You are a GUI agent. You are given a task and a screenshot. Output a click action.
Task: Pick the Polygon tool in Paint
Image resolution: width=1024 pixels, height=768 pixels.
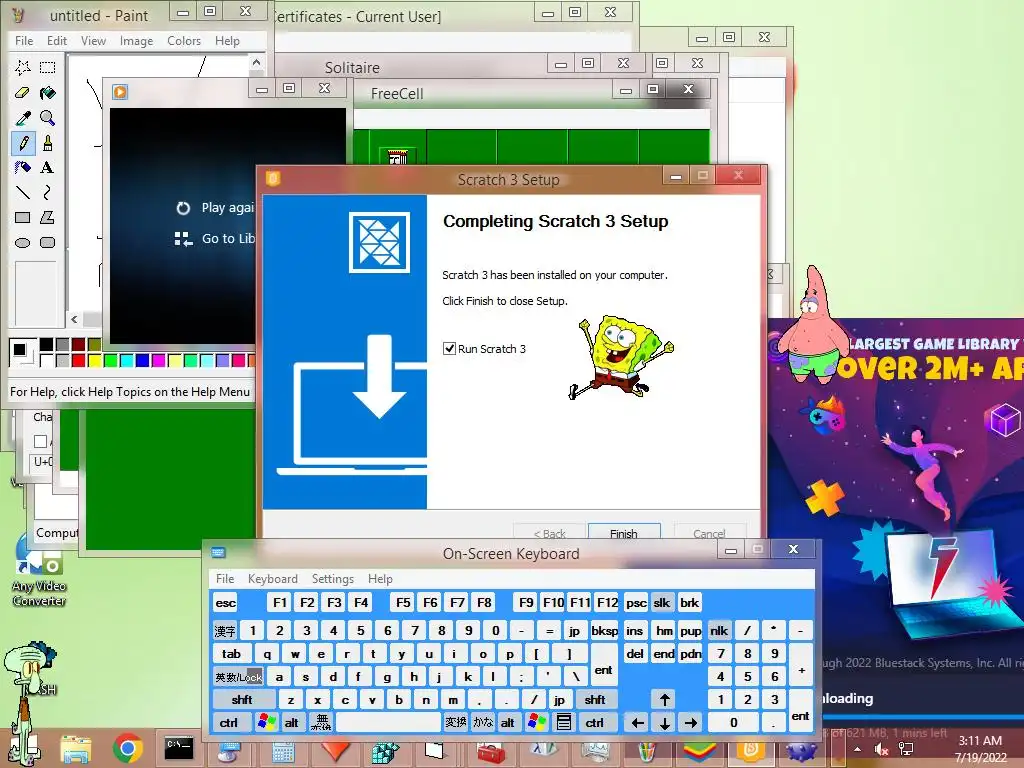(47, 217)
